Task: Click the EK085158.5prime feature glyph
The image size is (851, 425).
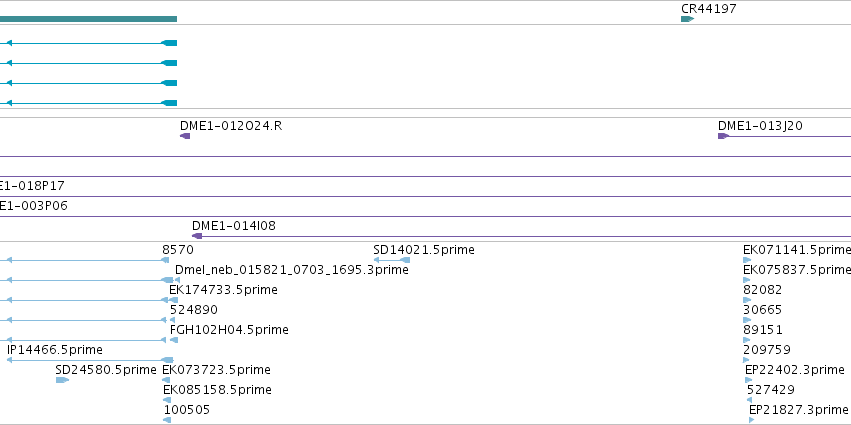Action: [x=167, y=400]
